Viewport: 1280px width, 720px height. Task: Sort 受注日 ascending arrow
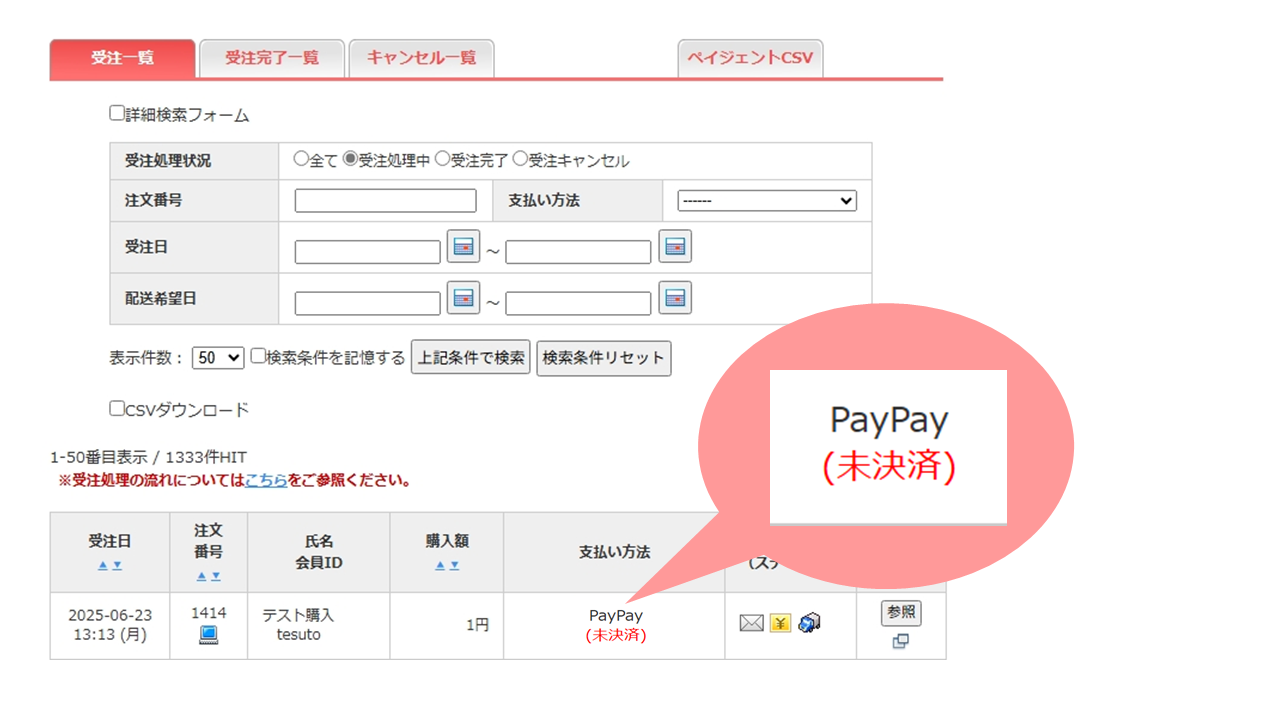[102, 565]
